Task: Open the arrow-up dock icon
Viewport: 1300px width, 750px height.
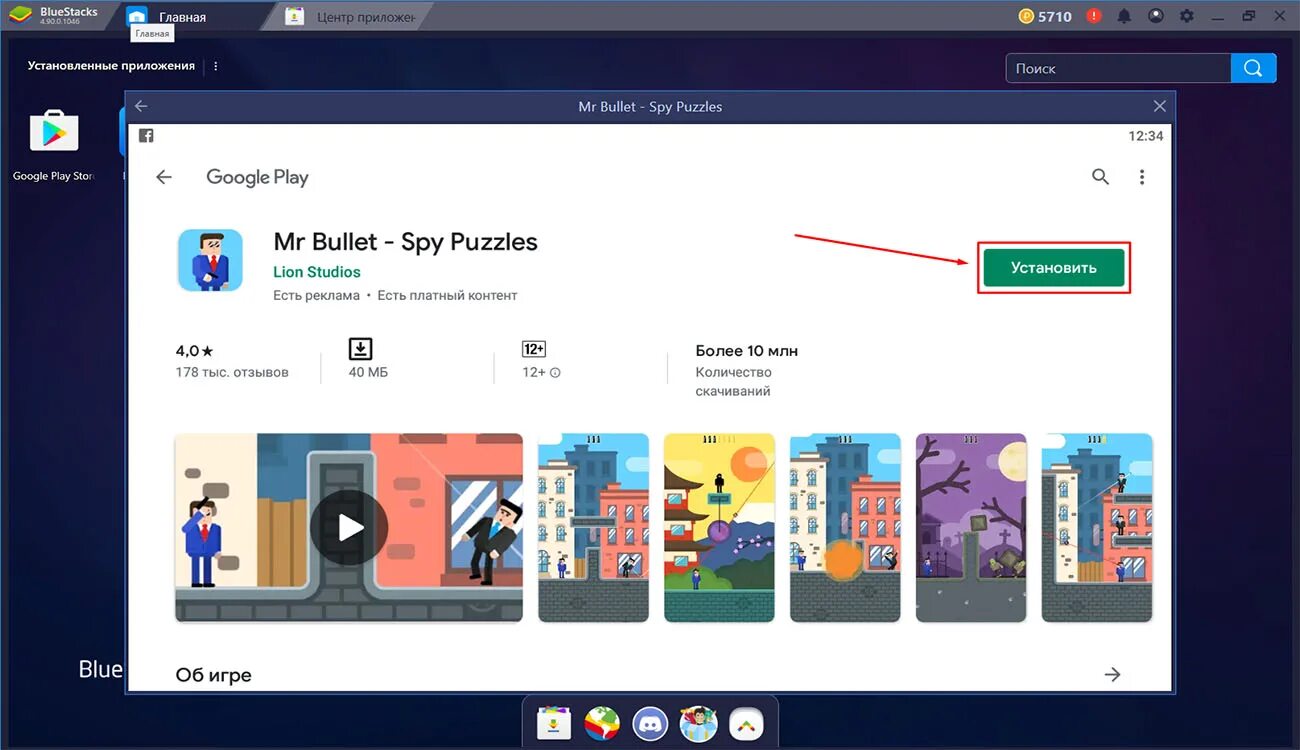Action: (x=746, y=722)
